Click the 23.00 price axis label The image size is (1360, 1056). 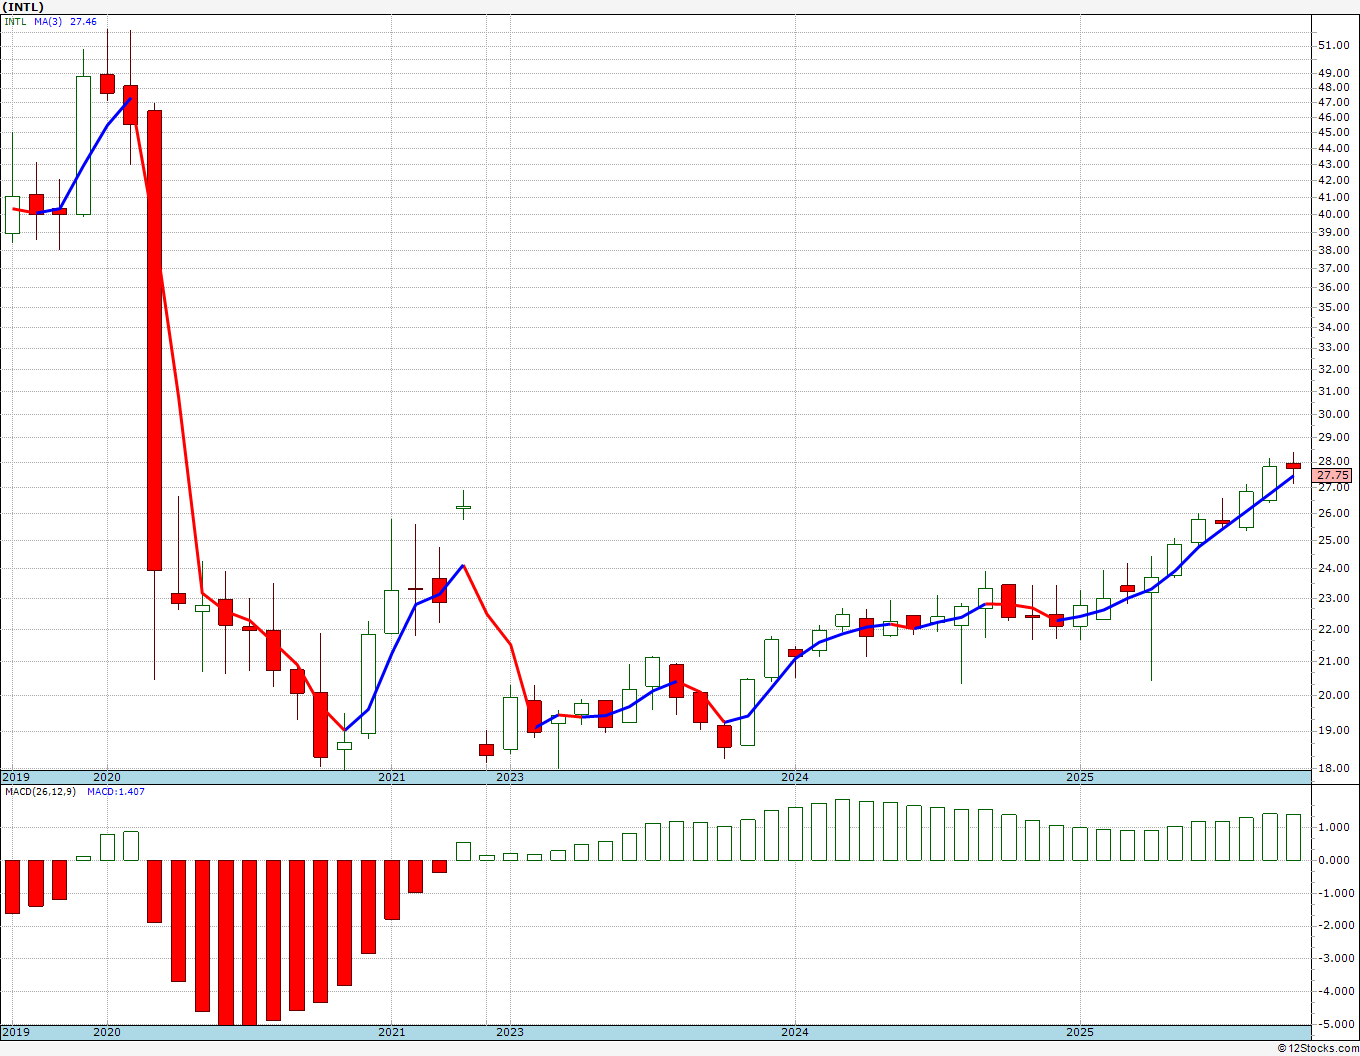(1333, 598)
